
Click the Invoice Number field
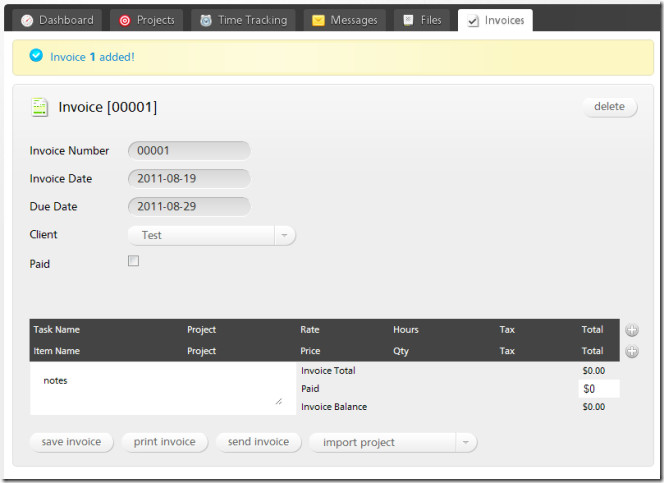click(189, 151)
